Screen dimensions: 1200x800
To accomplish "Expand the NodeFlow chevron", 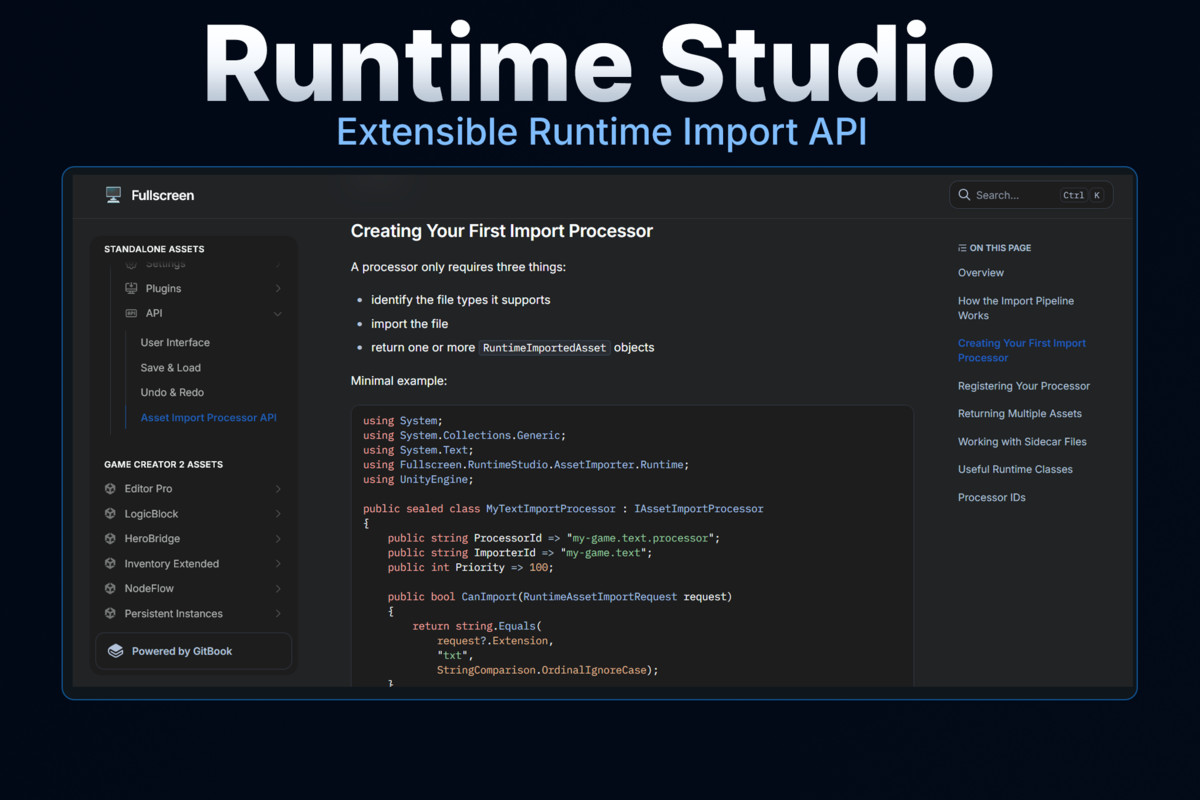I will [278, 589].
